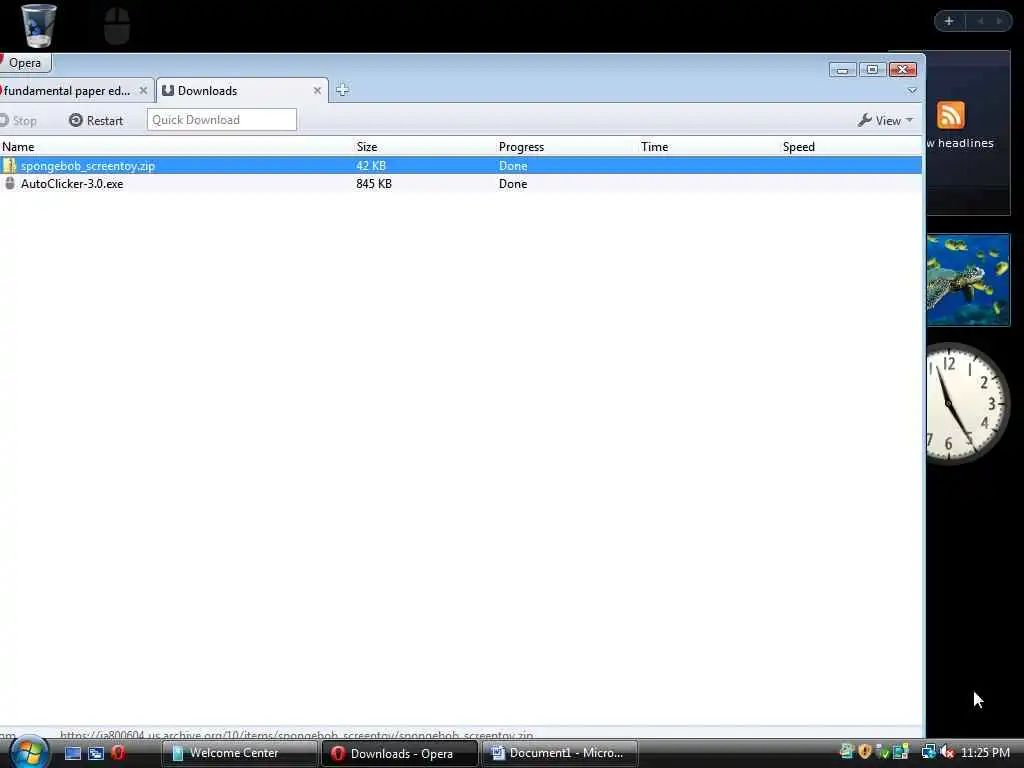
Task: Click the muted volume tray icon
Action: click(946, 752)
